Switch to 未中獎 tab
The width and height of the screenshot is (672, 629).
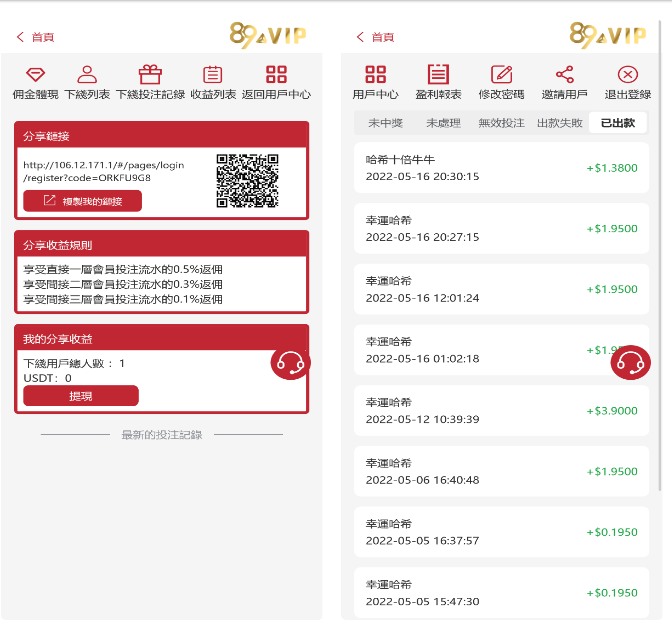click(384, 123)
